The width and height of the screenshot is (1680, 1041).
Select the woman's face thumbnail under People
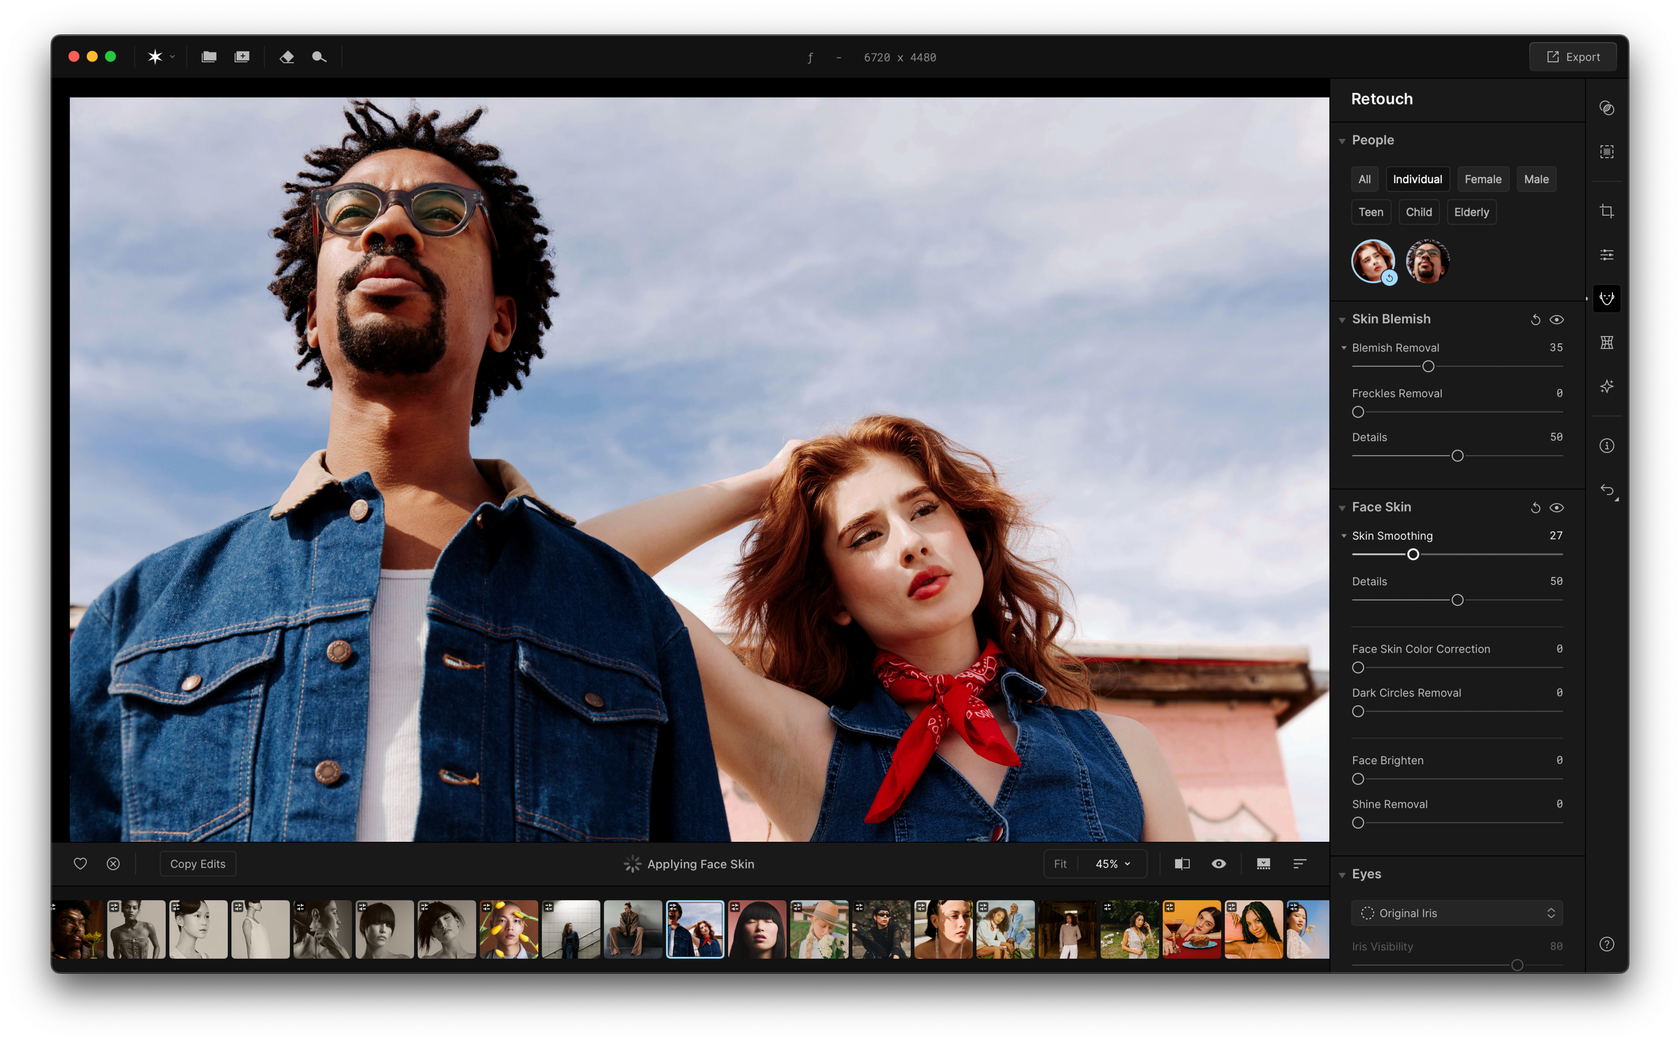tap(1372, 260)
